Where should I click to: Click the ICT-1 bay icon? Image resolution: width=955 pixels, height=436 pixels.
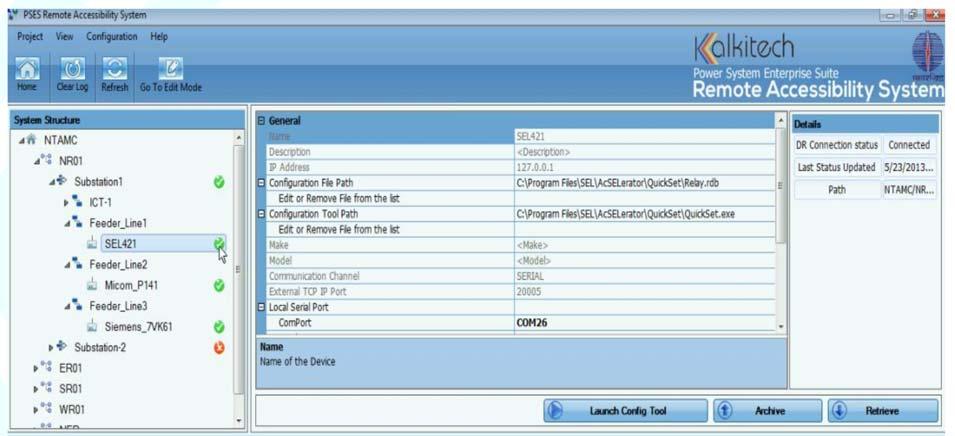point(77,202)
